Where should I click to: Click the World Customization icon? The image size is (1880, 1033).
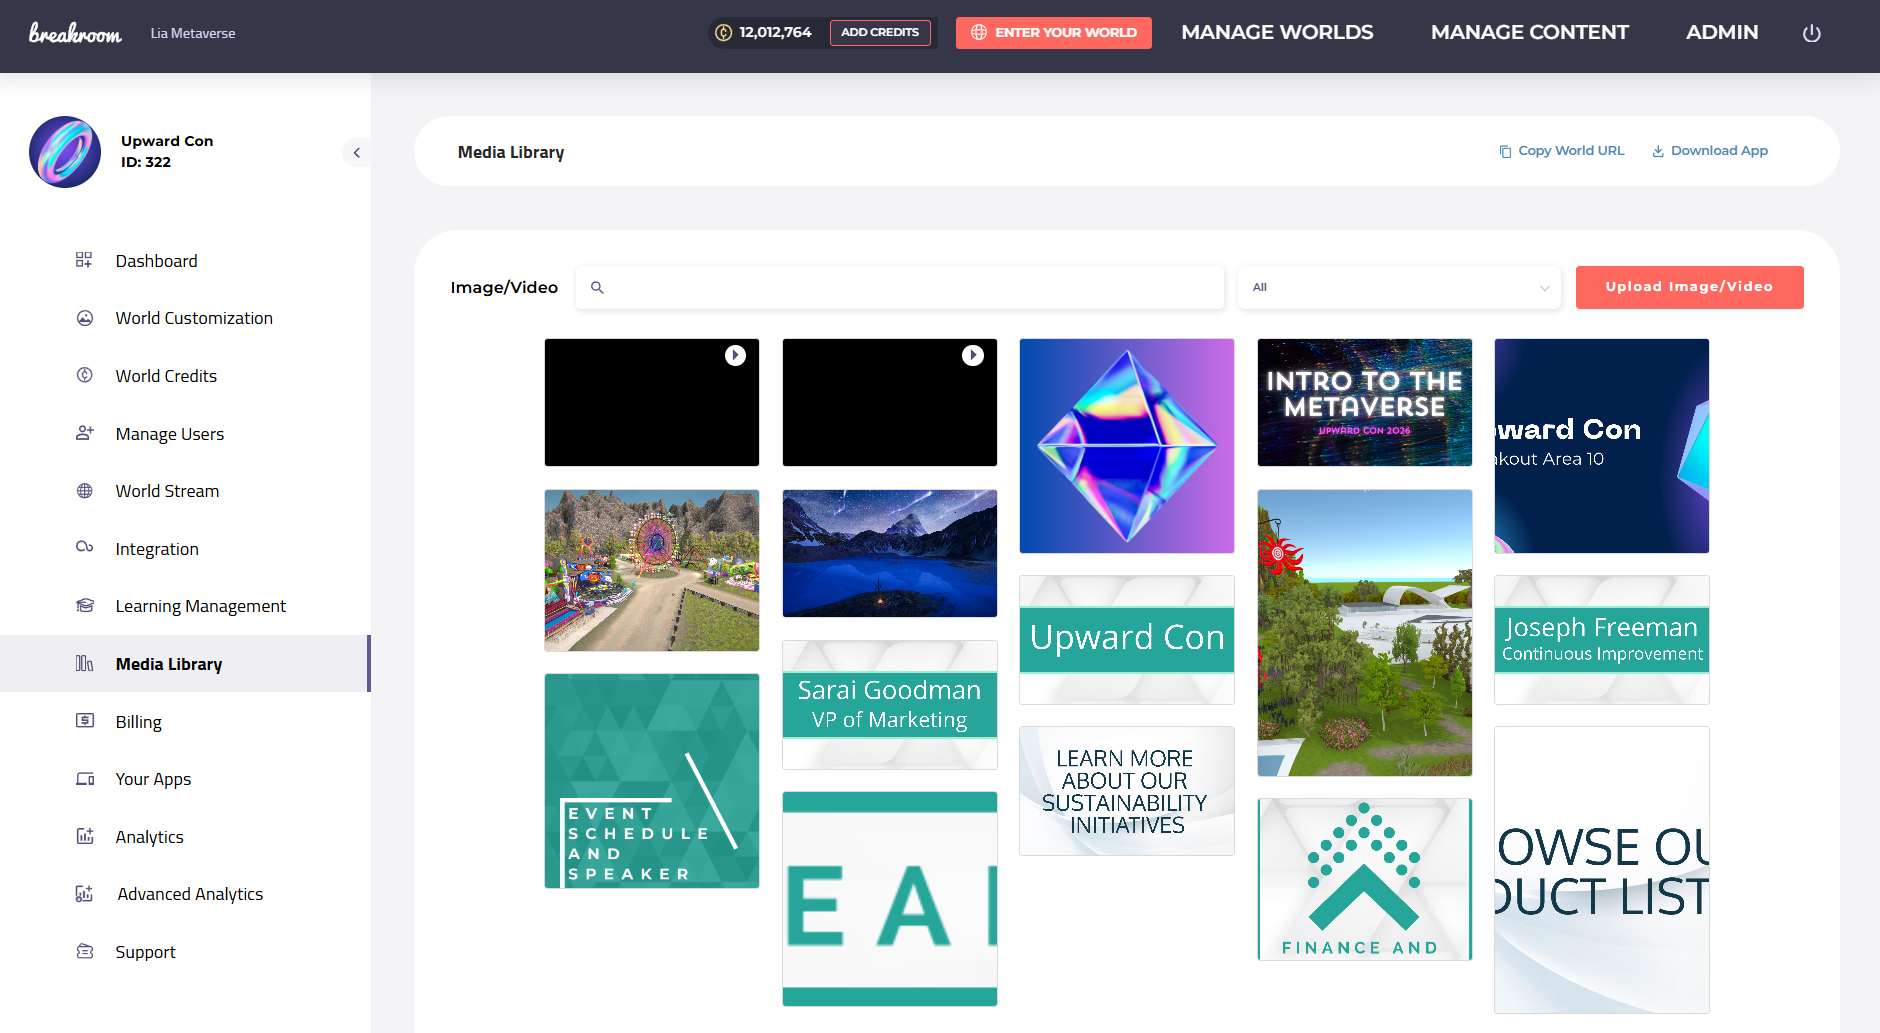coord(85,318)
